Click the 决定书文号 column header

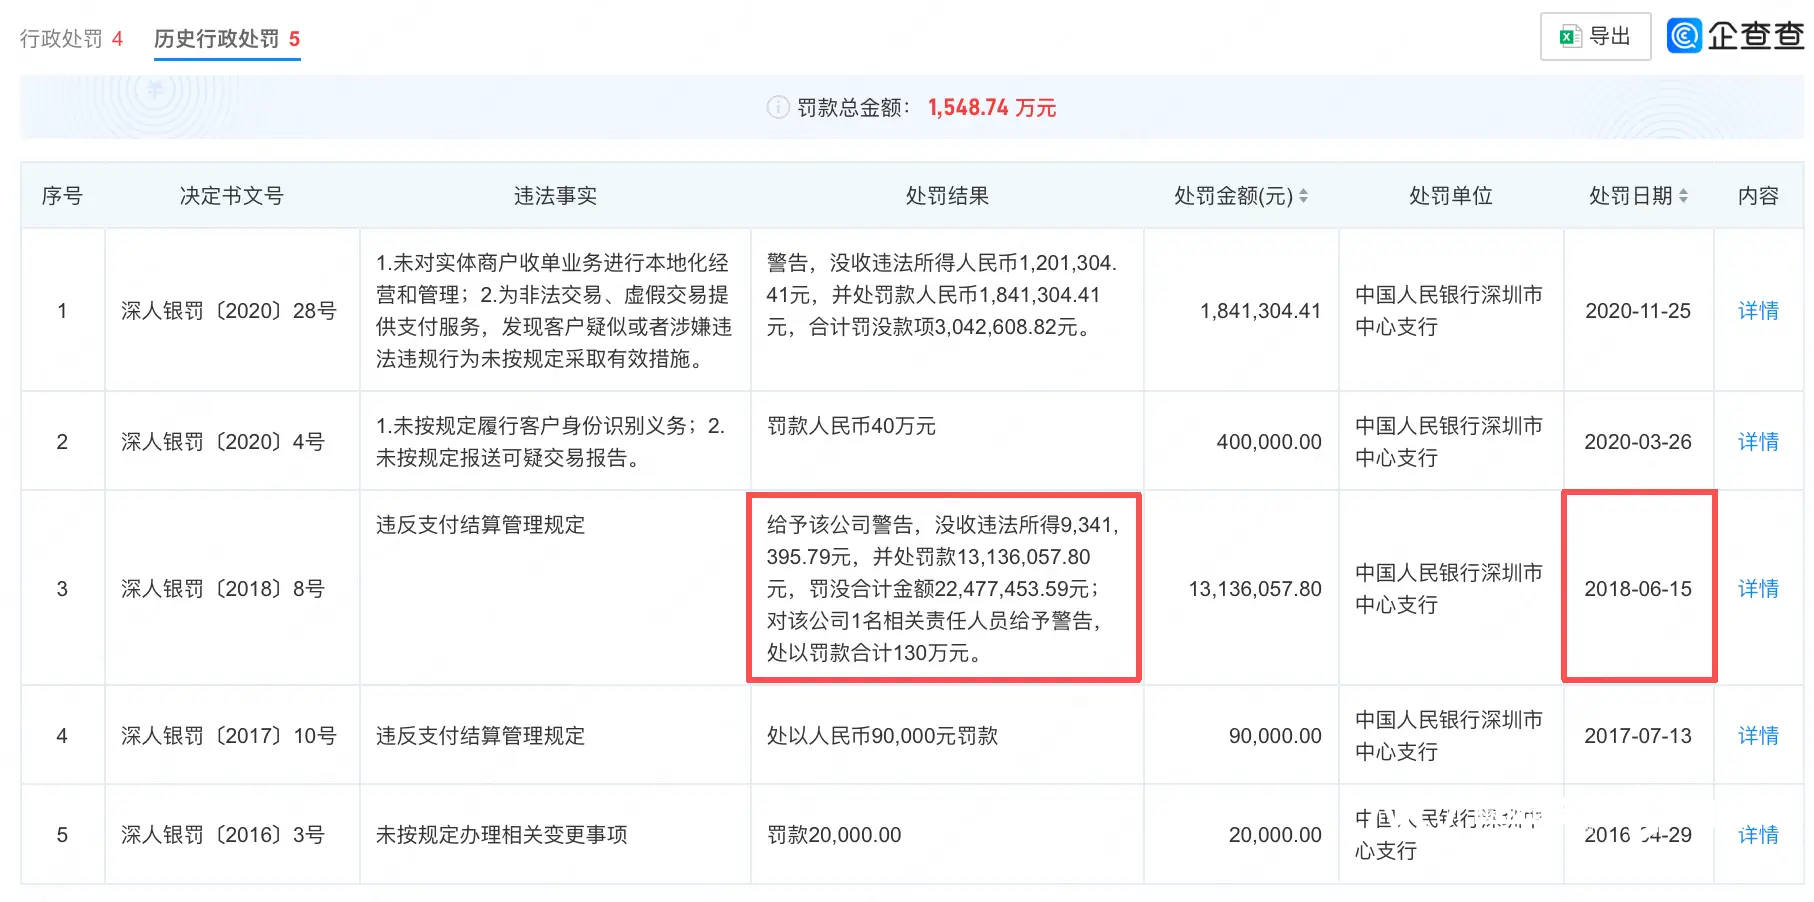[x=231, y=196]
